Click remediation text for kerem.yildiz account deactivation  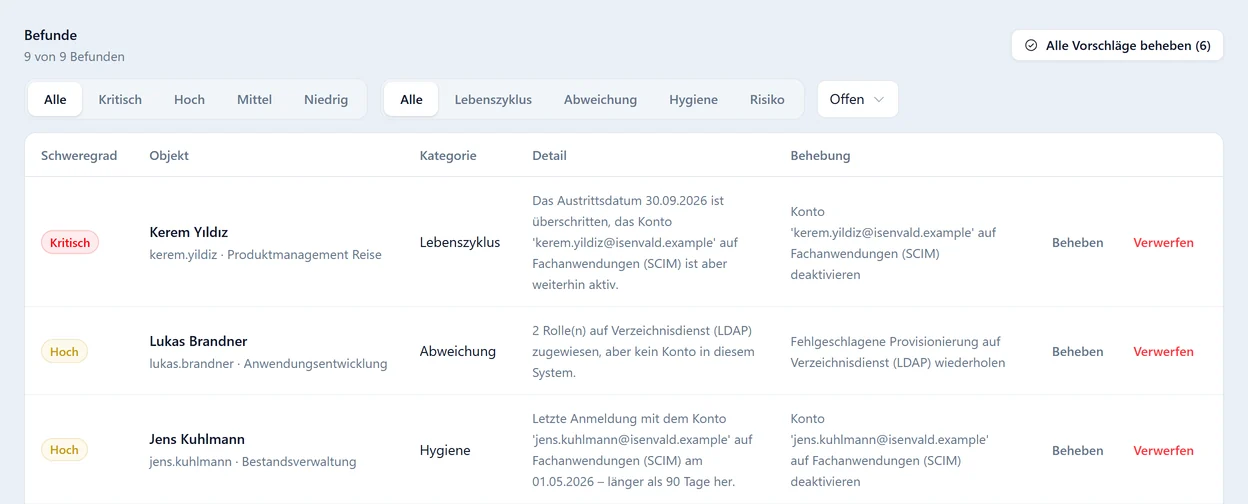[893, 242]
